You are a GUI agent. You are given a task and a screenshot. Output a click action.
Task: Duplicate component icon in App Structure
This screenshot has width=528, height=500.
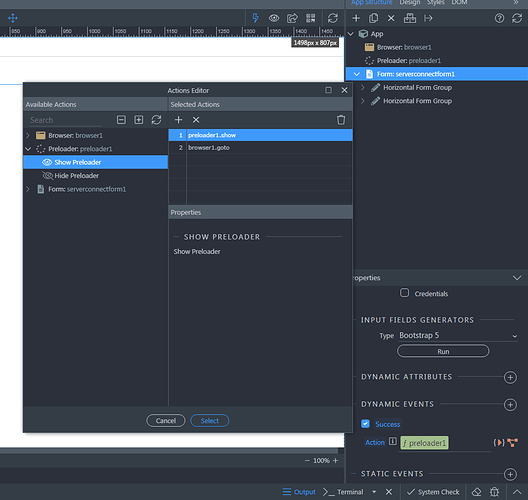(x=373, y=18)
